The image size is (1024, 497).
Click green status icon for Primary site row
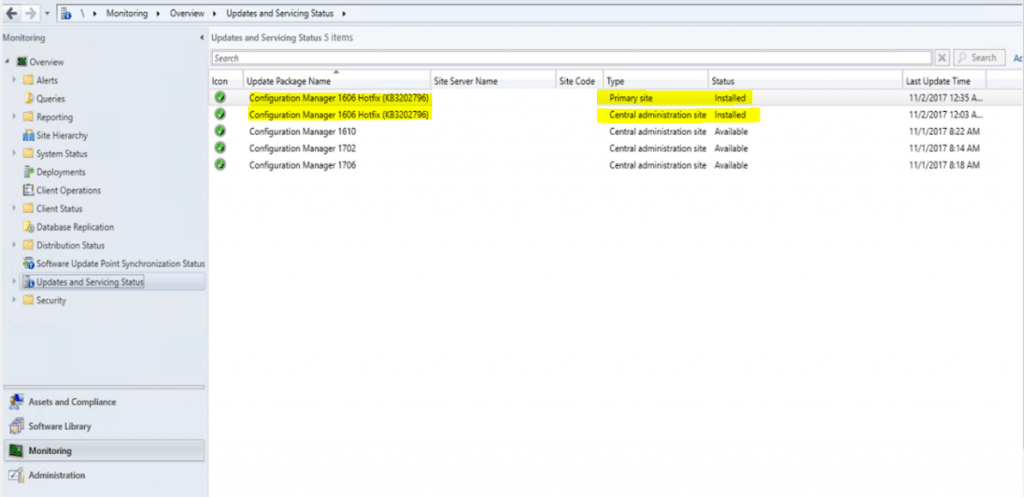(x=220, y=97)
